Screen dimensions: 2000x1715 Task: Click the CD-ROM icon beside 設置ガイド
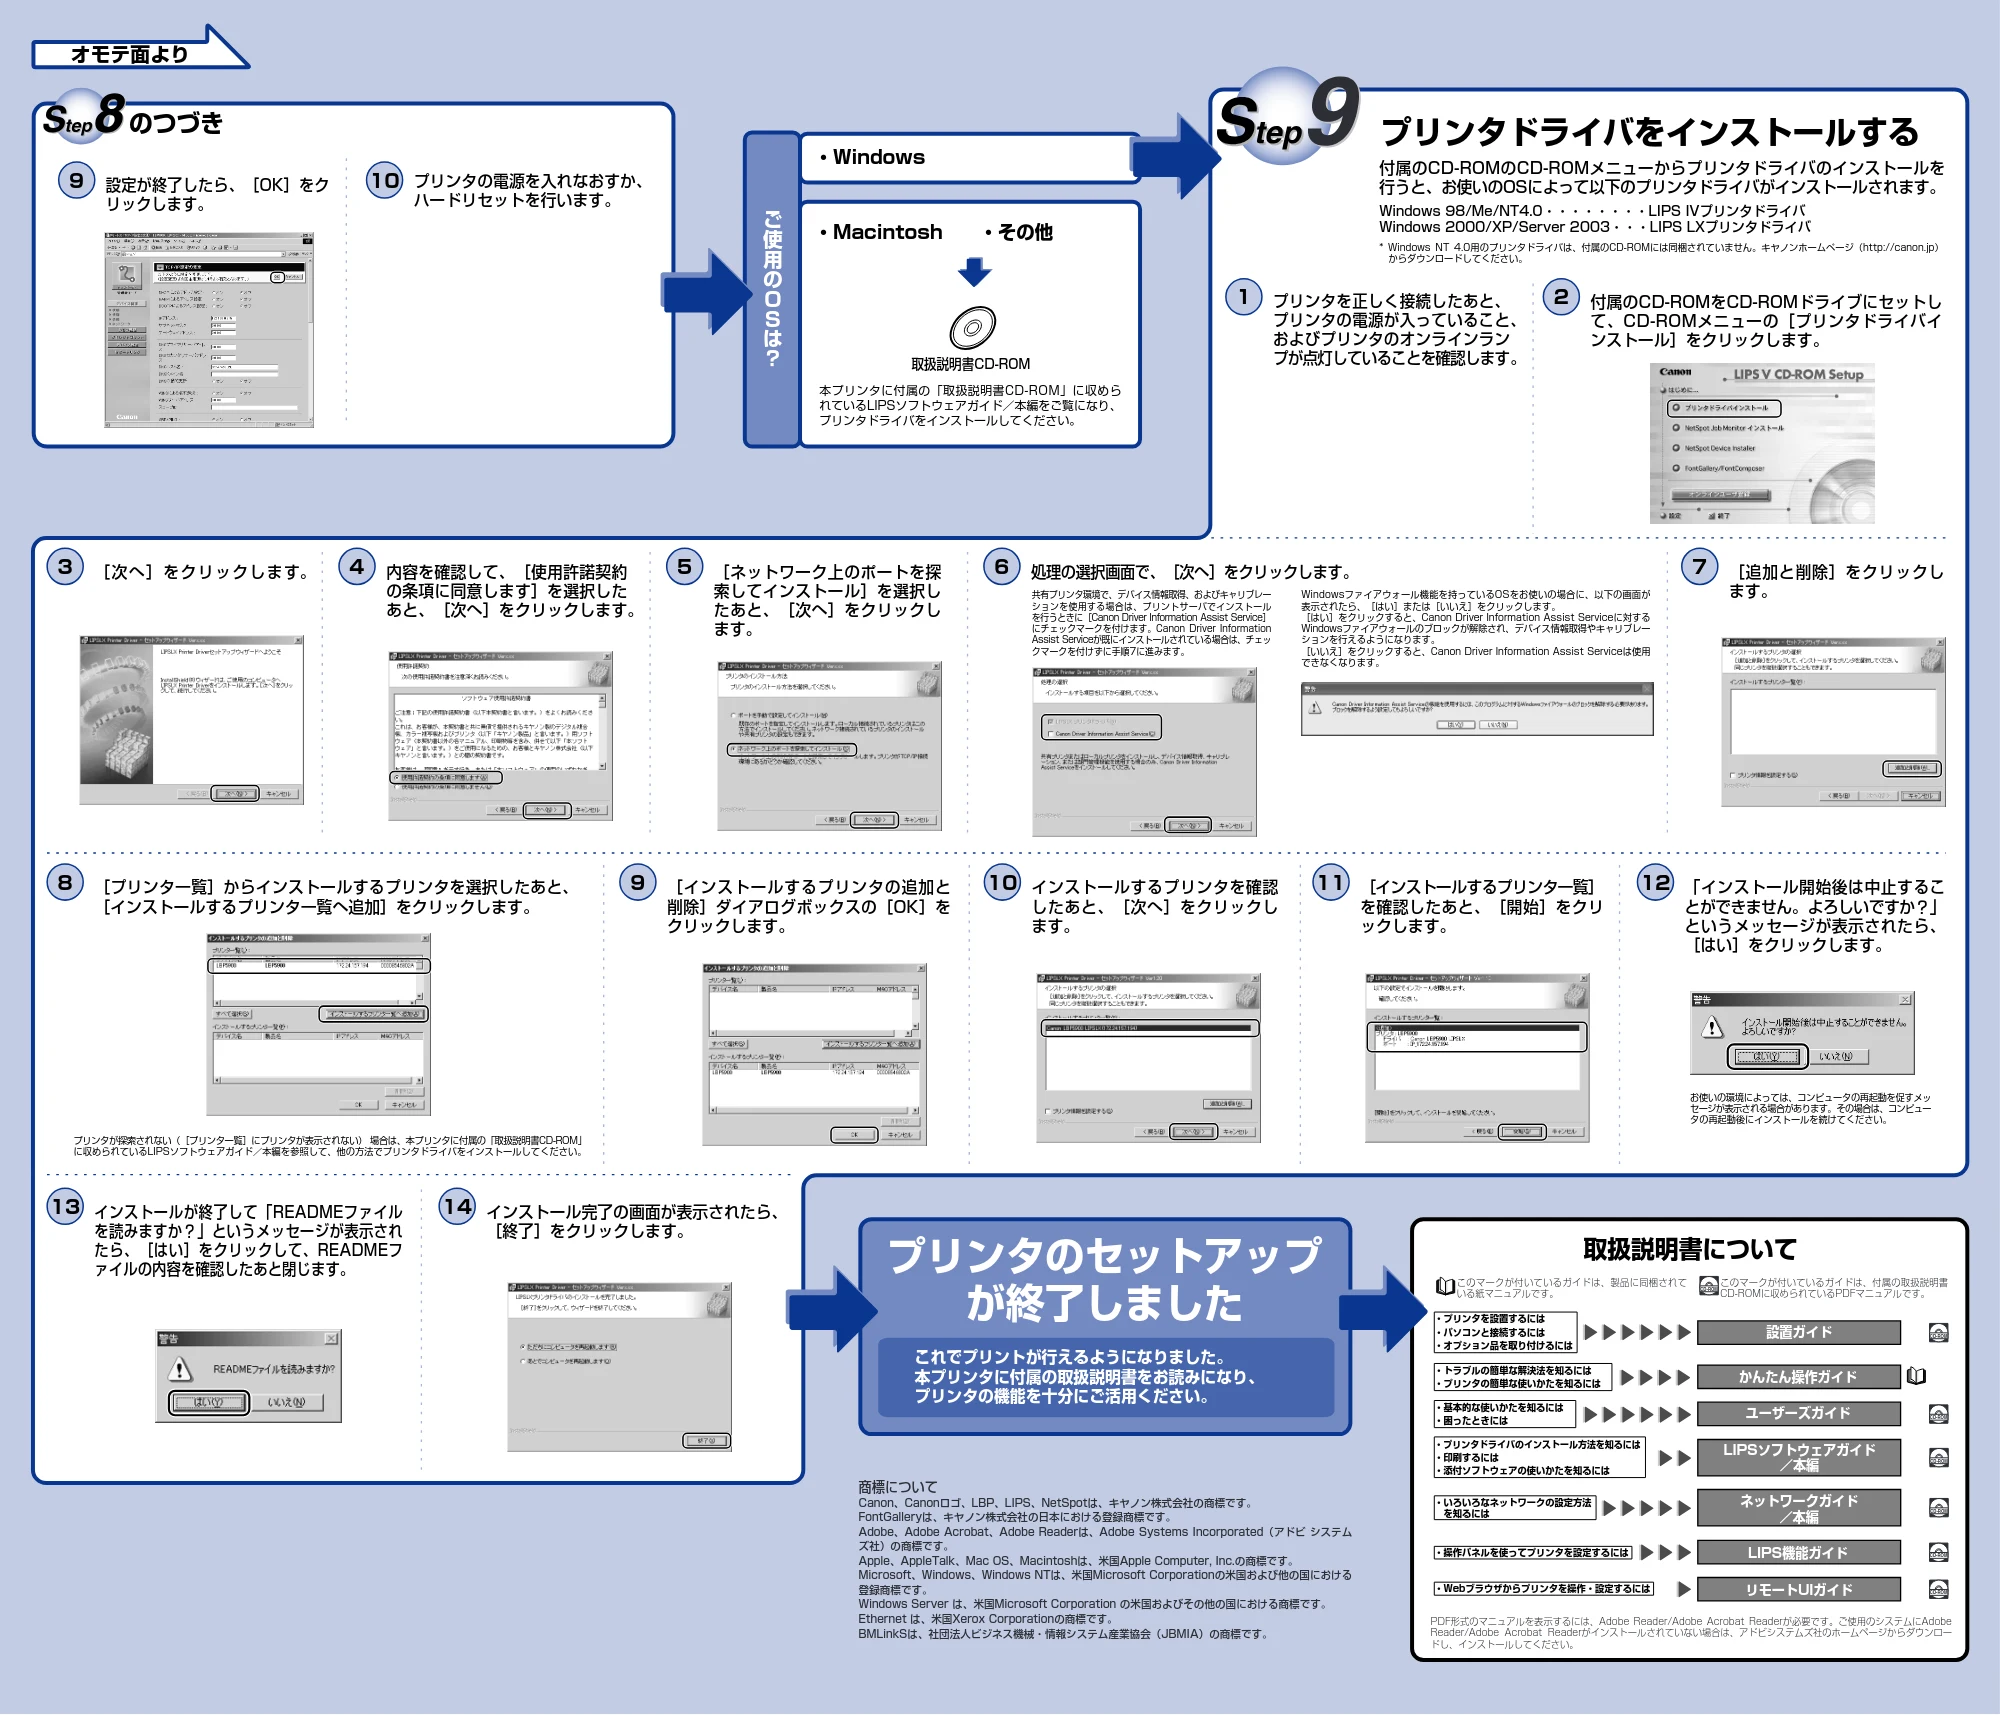(1938, 1332)
